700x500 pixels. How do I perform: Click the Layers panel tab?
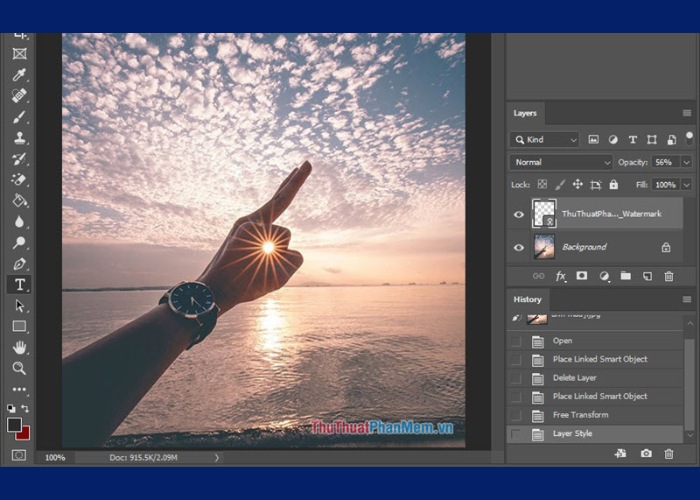(x=526, y=113)
